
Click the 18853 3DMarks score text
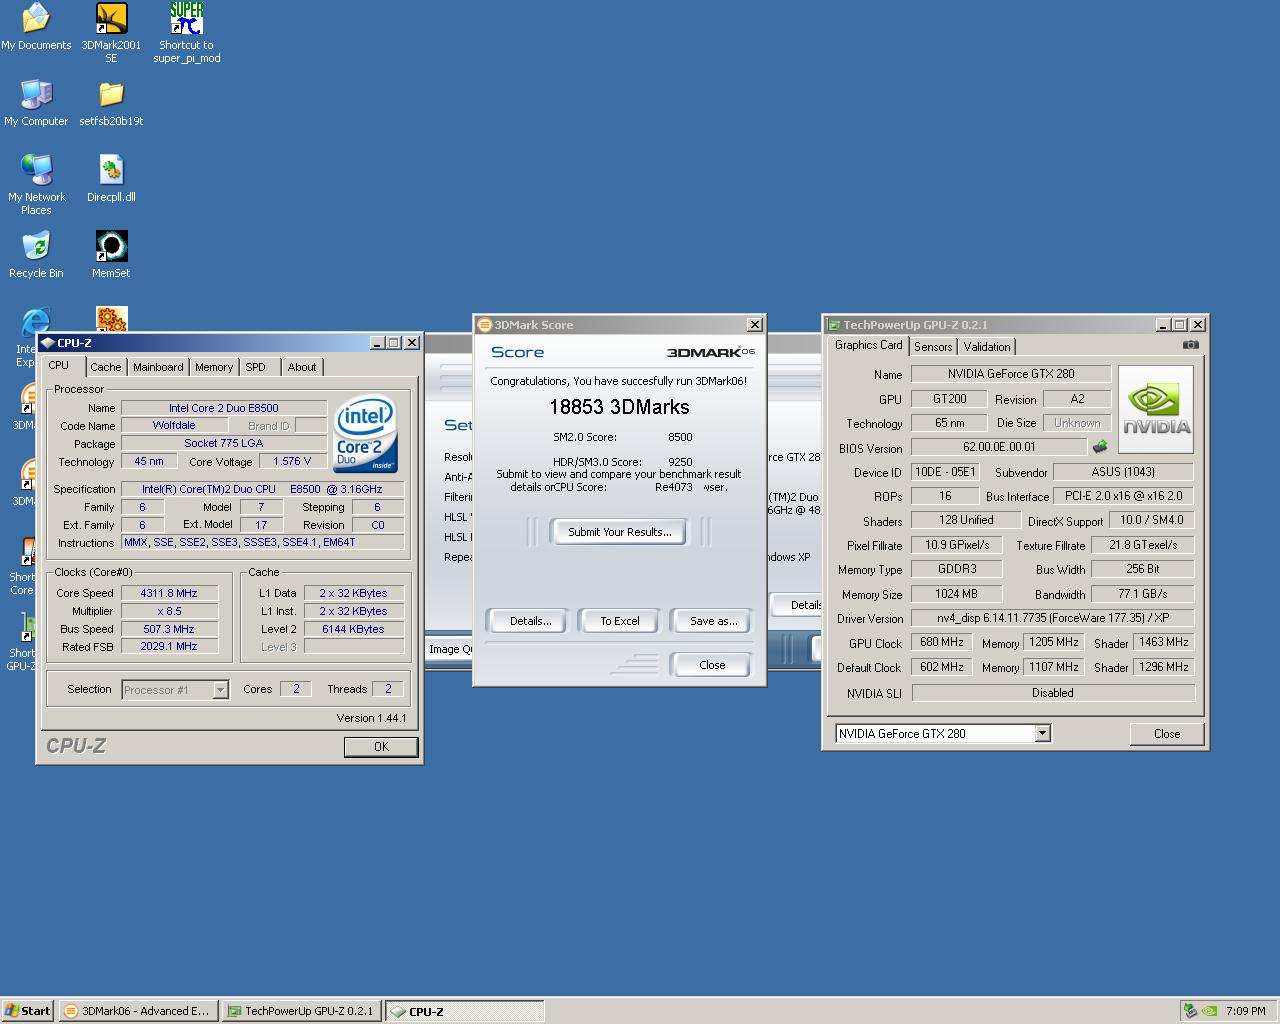(x=619, y=407)
